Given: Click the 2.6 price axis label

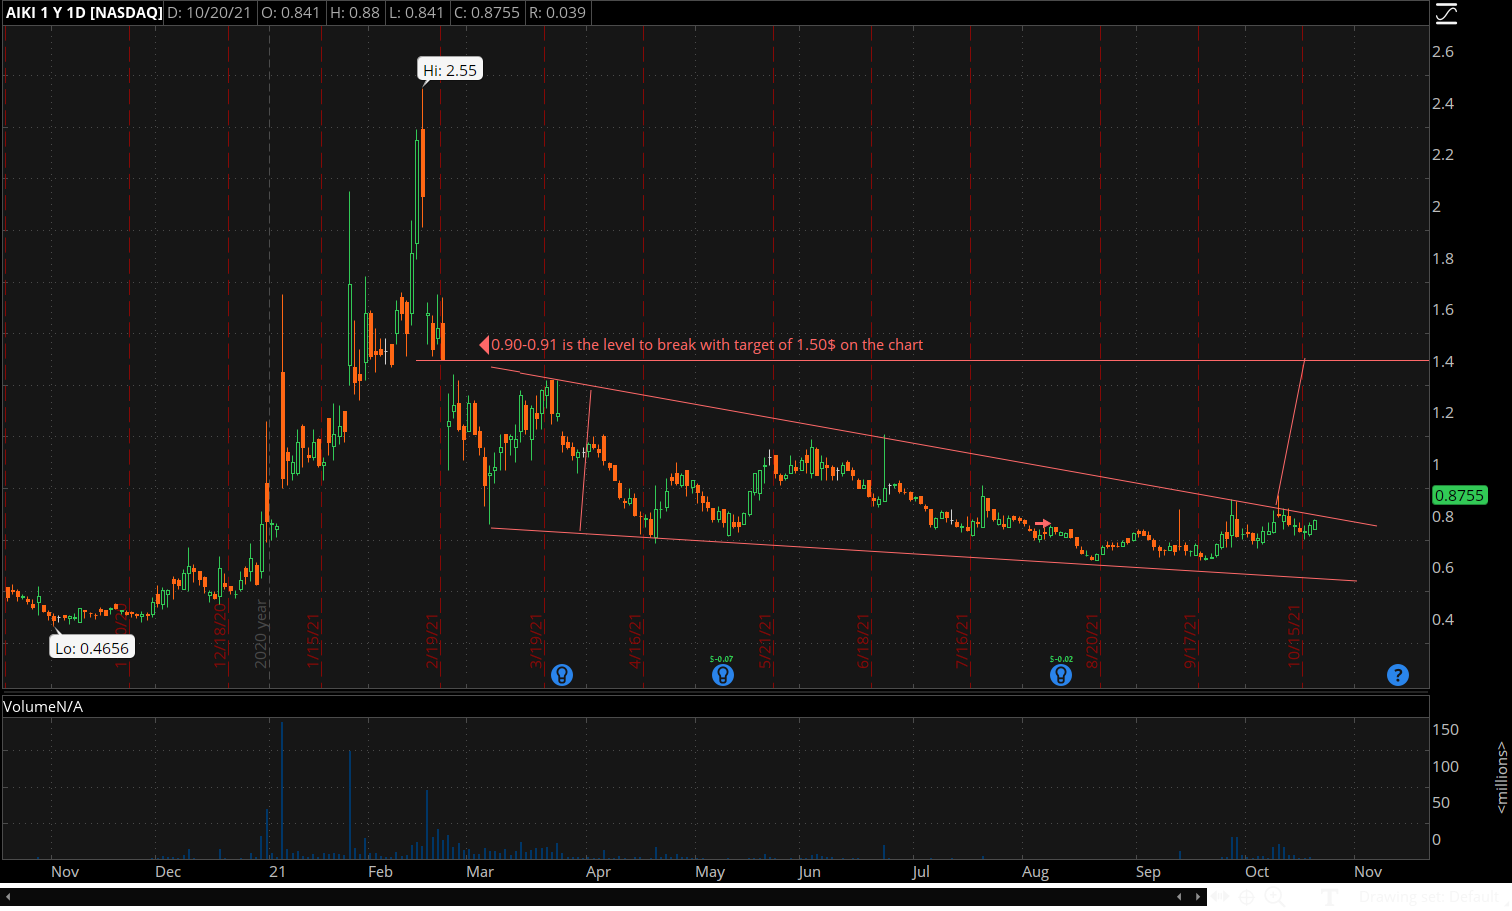Looking at the screenshot, I should pos(1443,52).
